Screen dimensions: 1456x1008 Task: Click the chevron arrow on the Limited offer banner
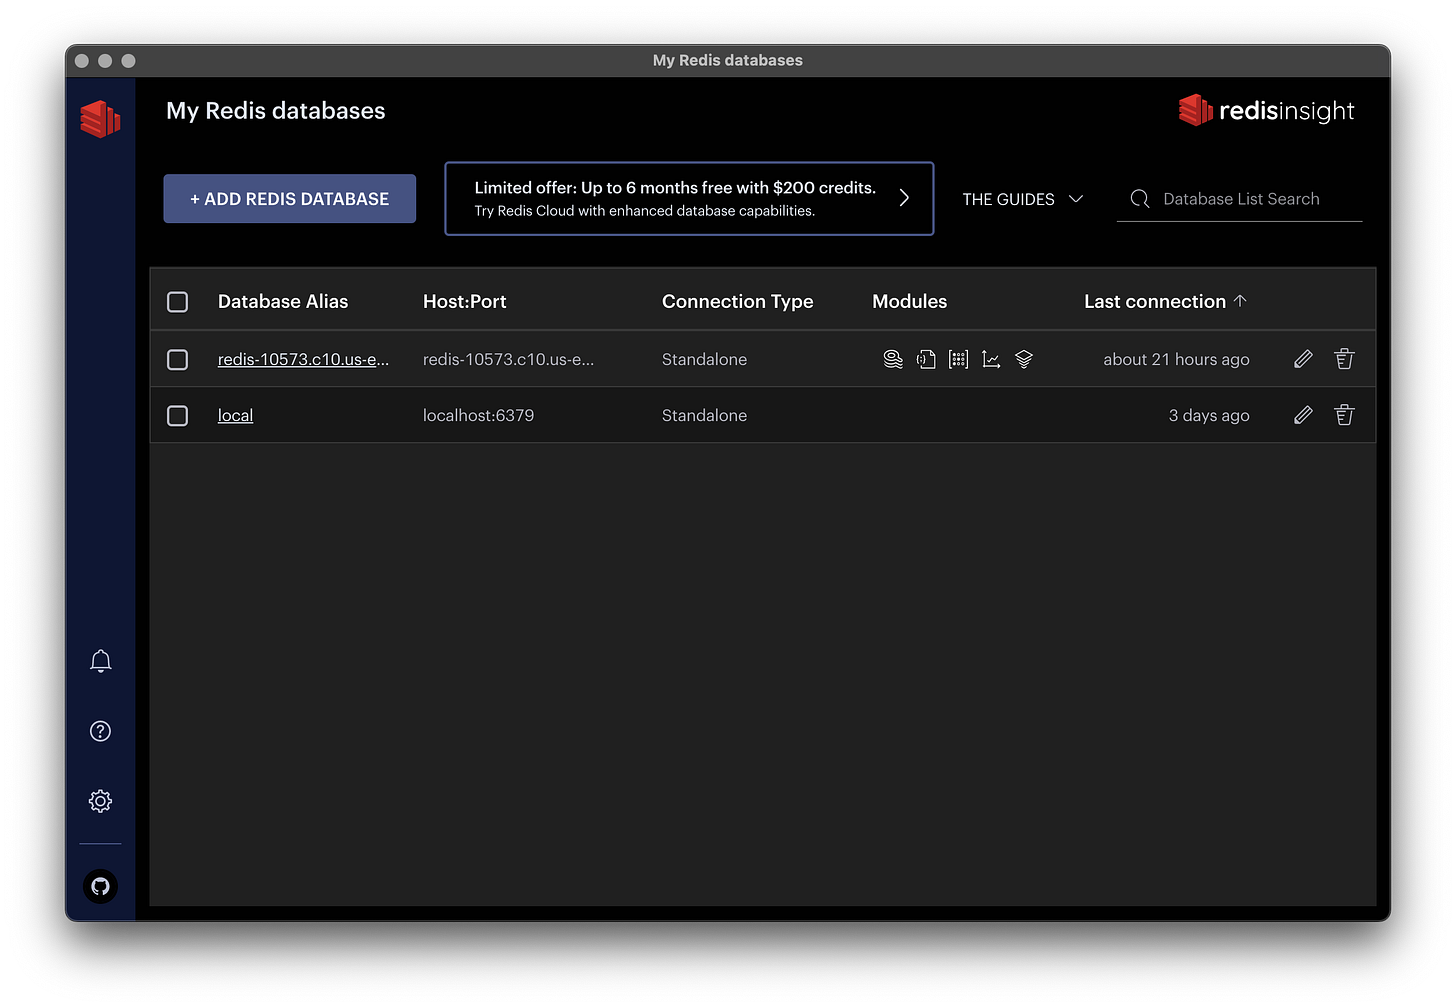pos(904,198)
